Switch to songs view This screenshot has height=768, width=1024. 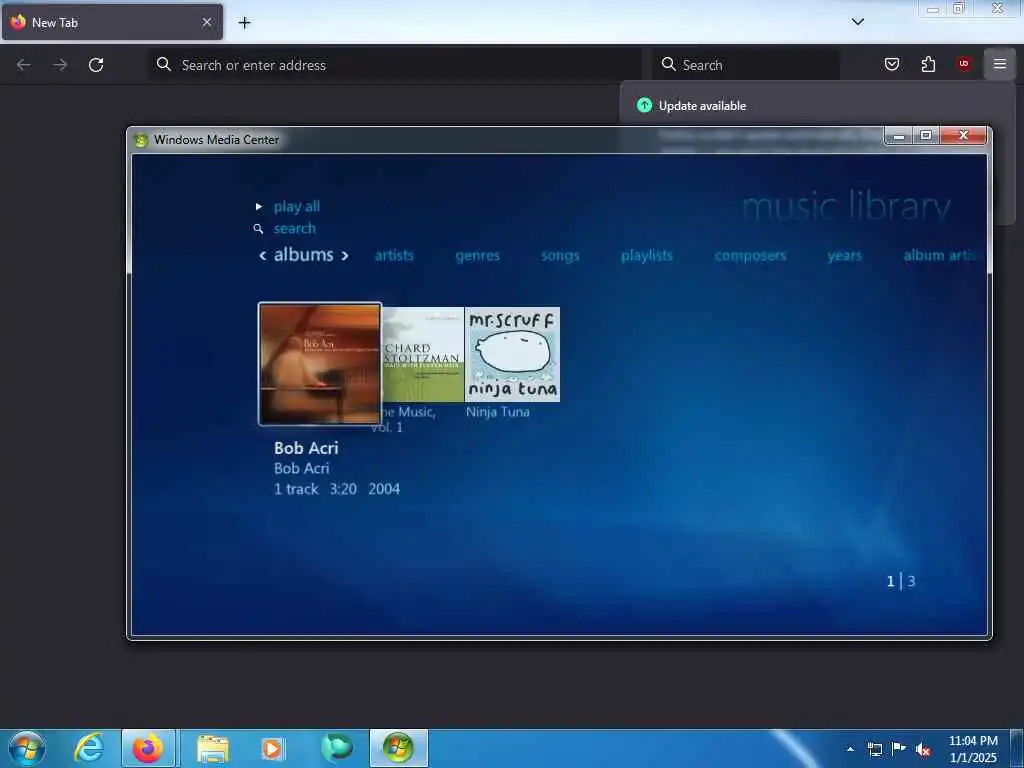point(560,255)
